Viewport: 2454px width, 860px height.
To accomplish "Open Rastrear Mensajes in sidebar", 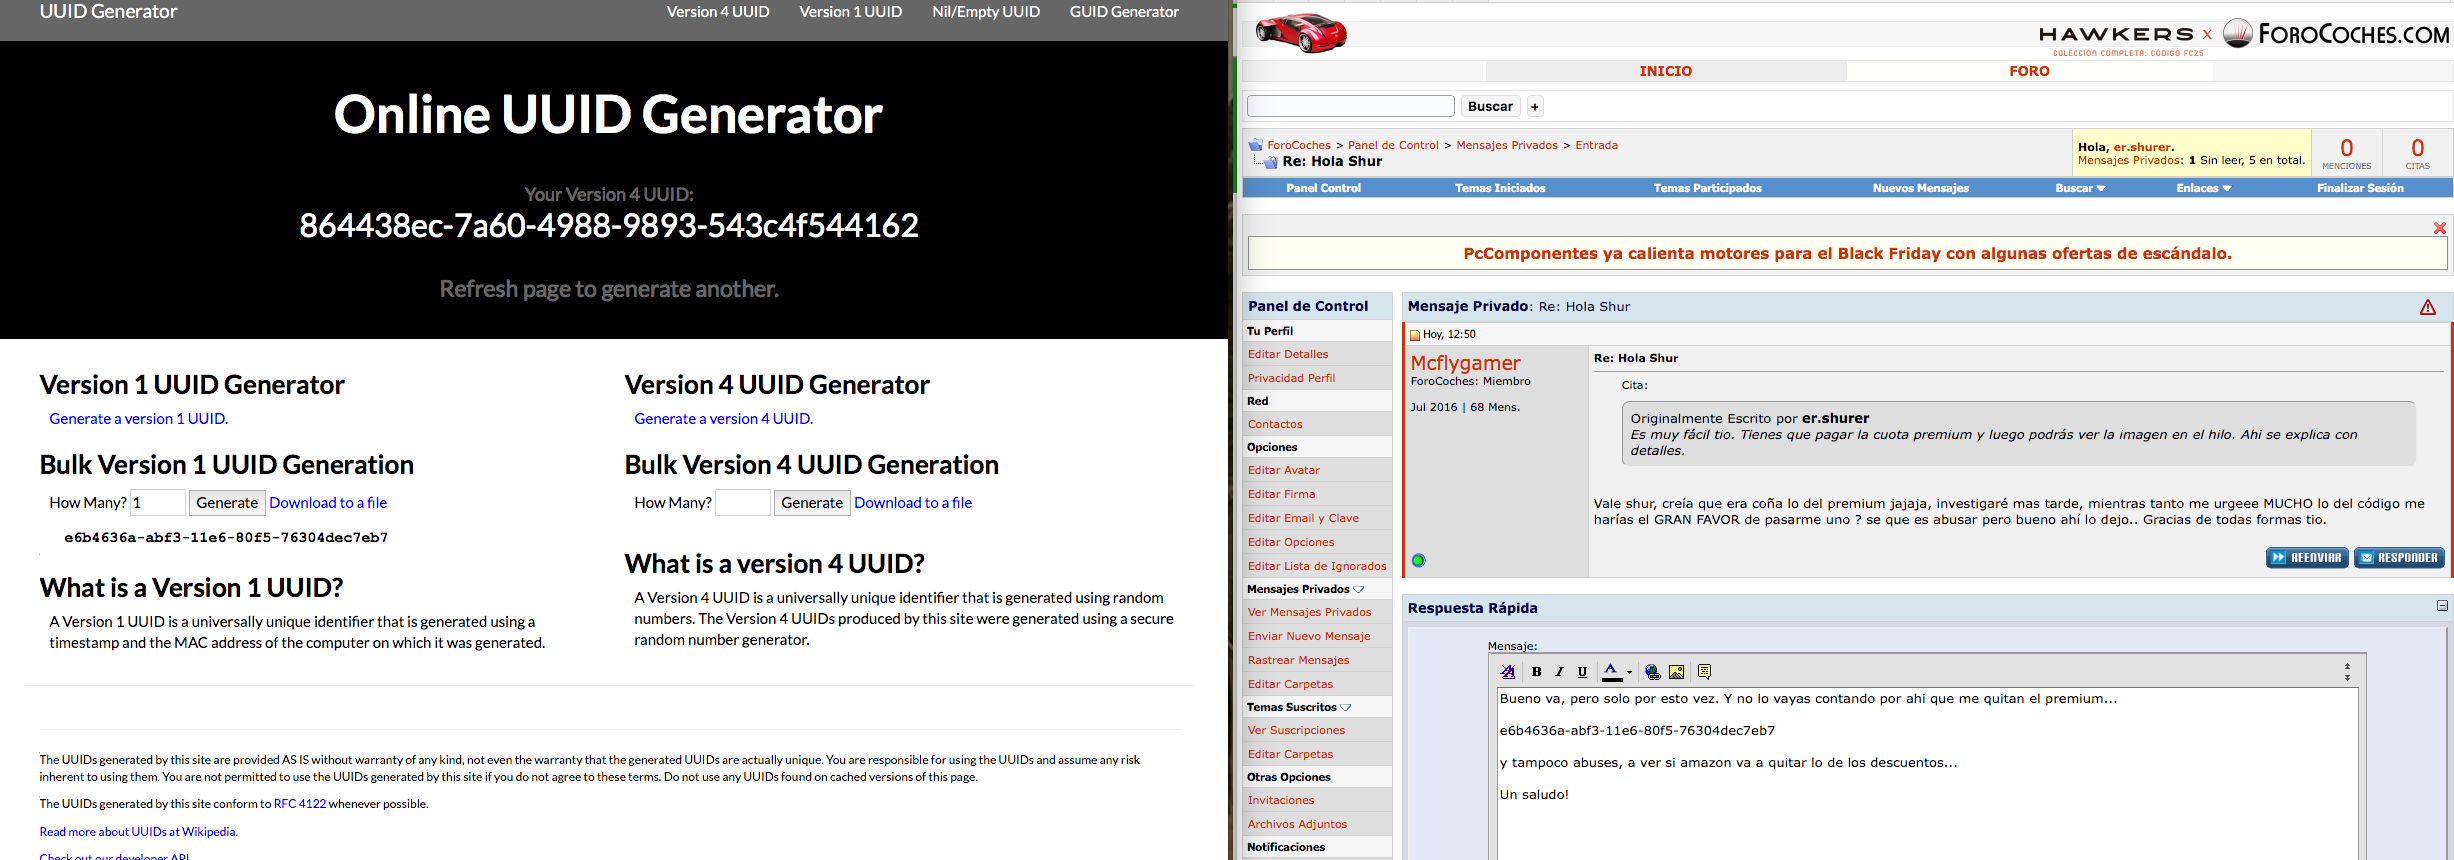I will [1298, 660].
